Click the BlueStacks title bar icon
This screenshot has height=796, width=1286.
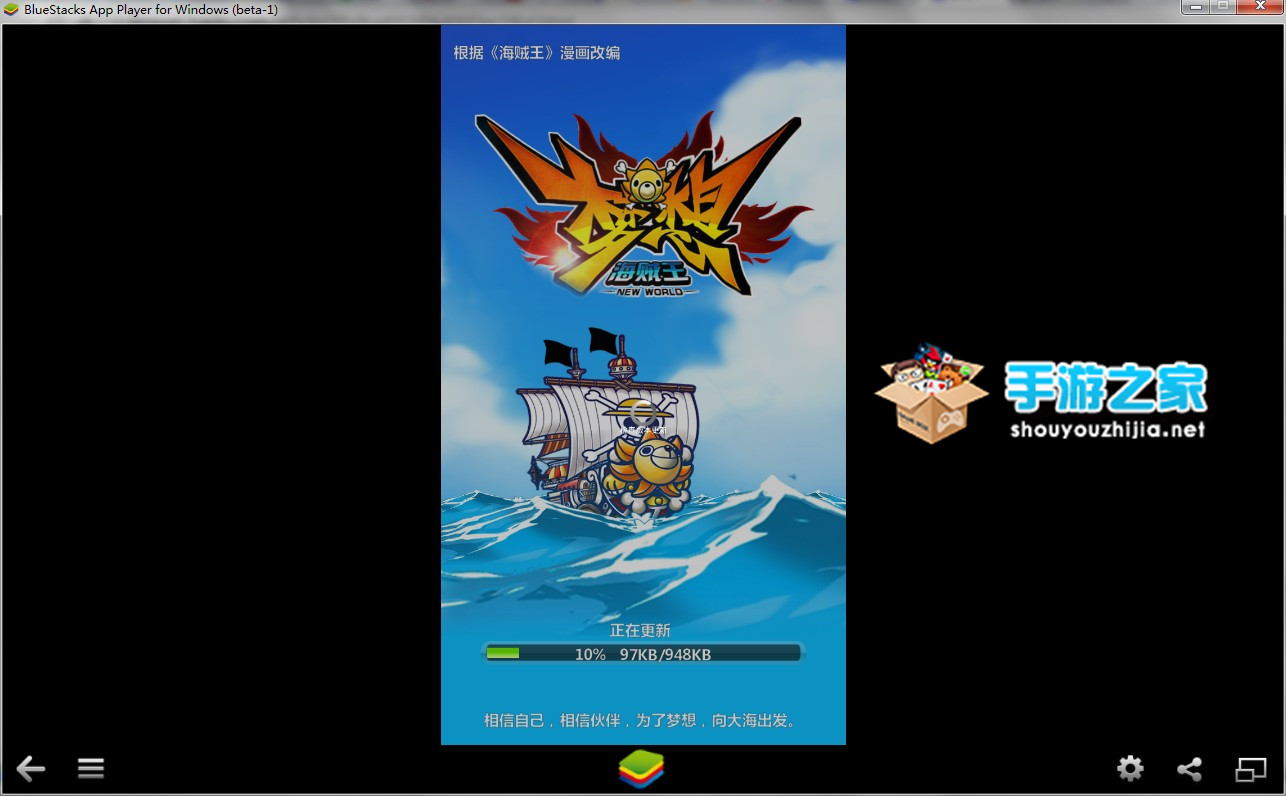click(x=12, y=9)
